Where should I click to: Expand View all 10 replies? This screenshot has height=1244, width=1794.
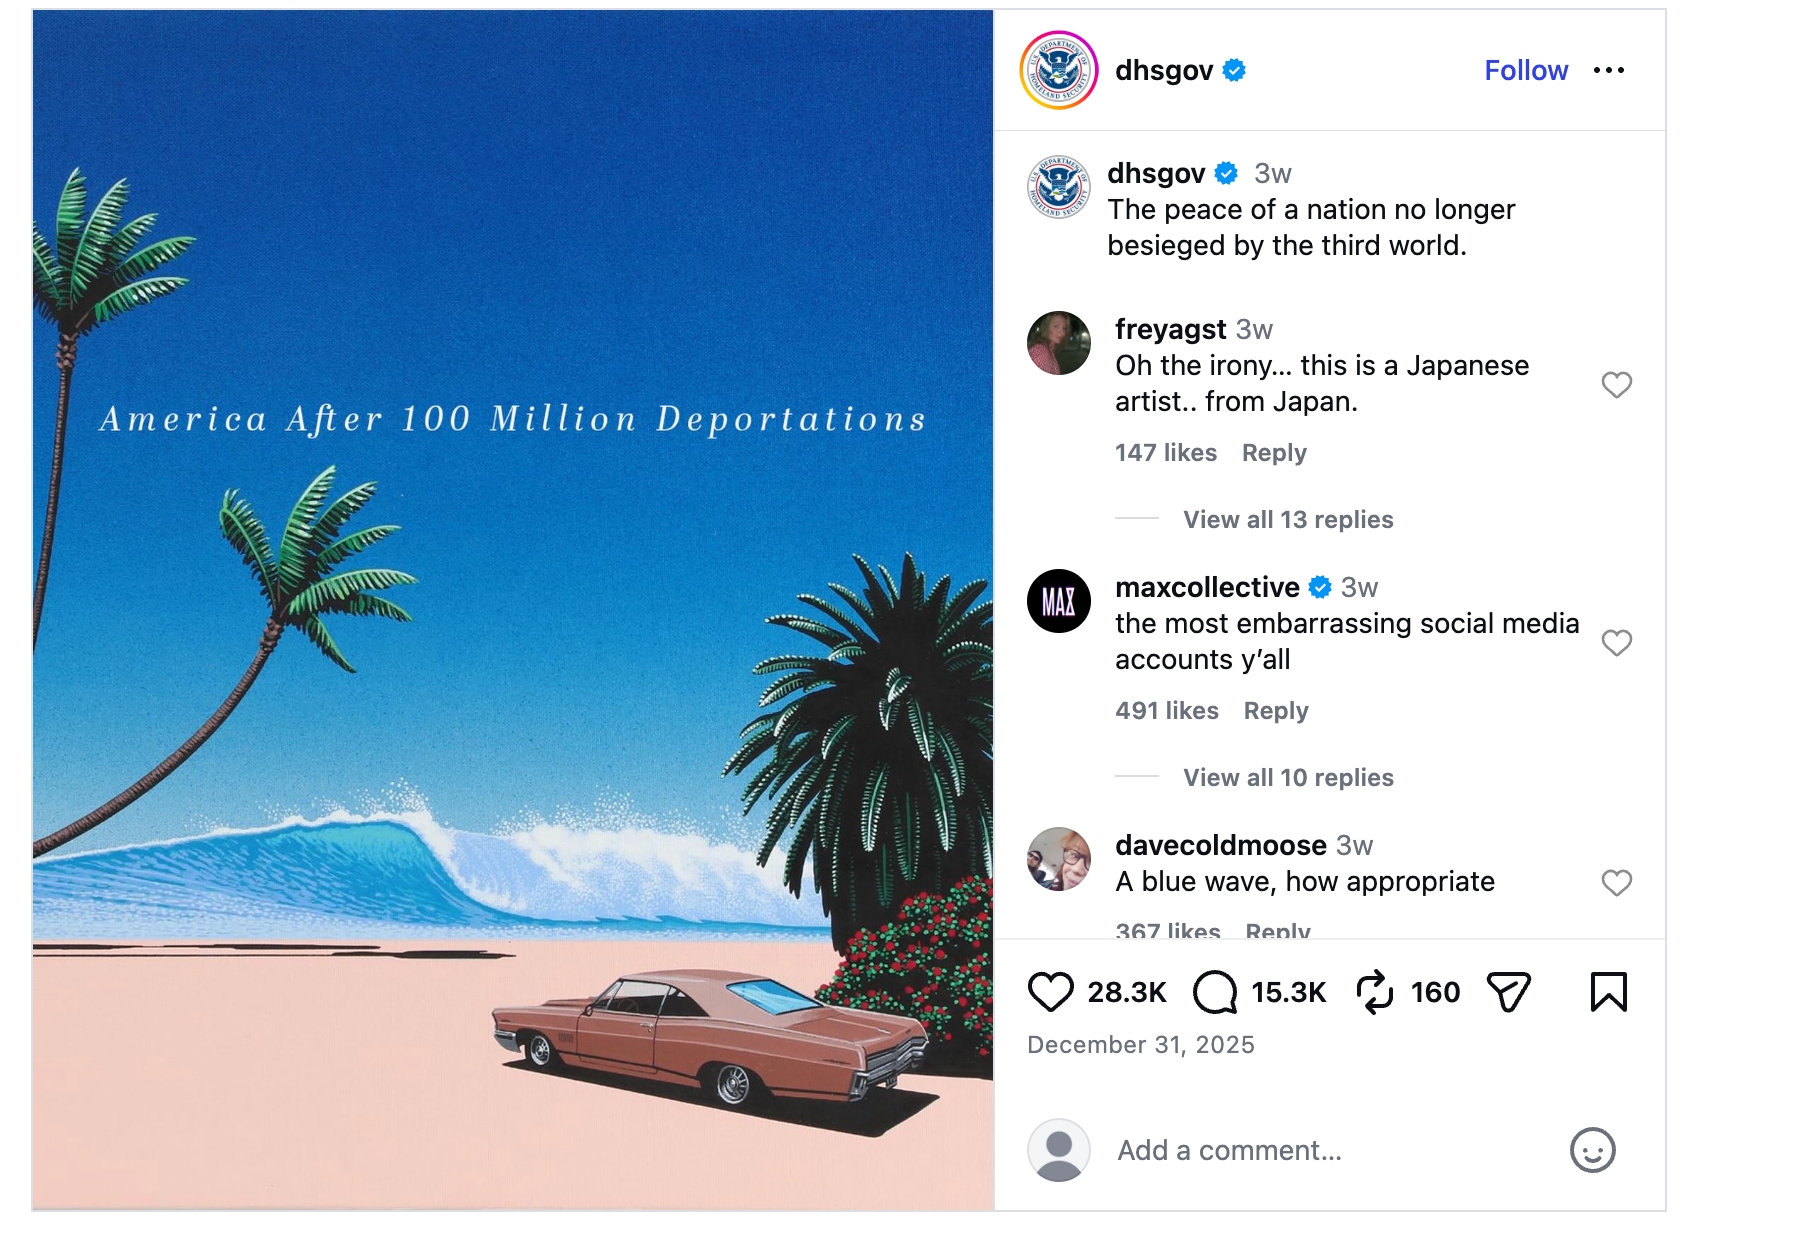point(1287,778)
